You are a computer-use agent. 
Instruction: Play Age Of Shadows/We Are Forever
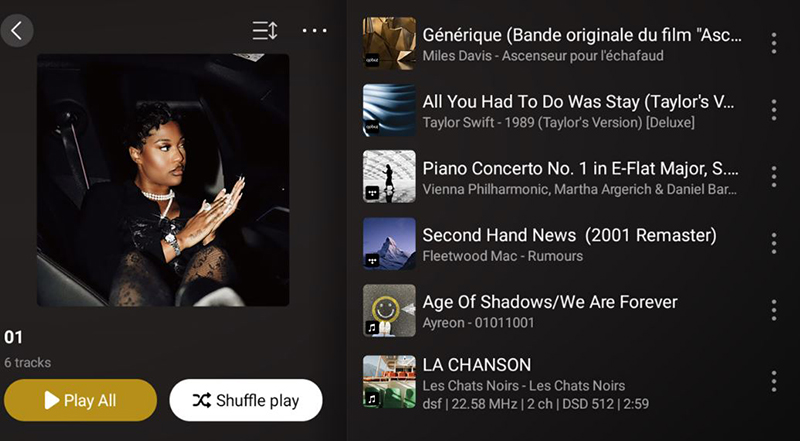tap(550, 302)
